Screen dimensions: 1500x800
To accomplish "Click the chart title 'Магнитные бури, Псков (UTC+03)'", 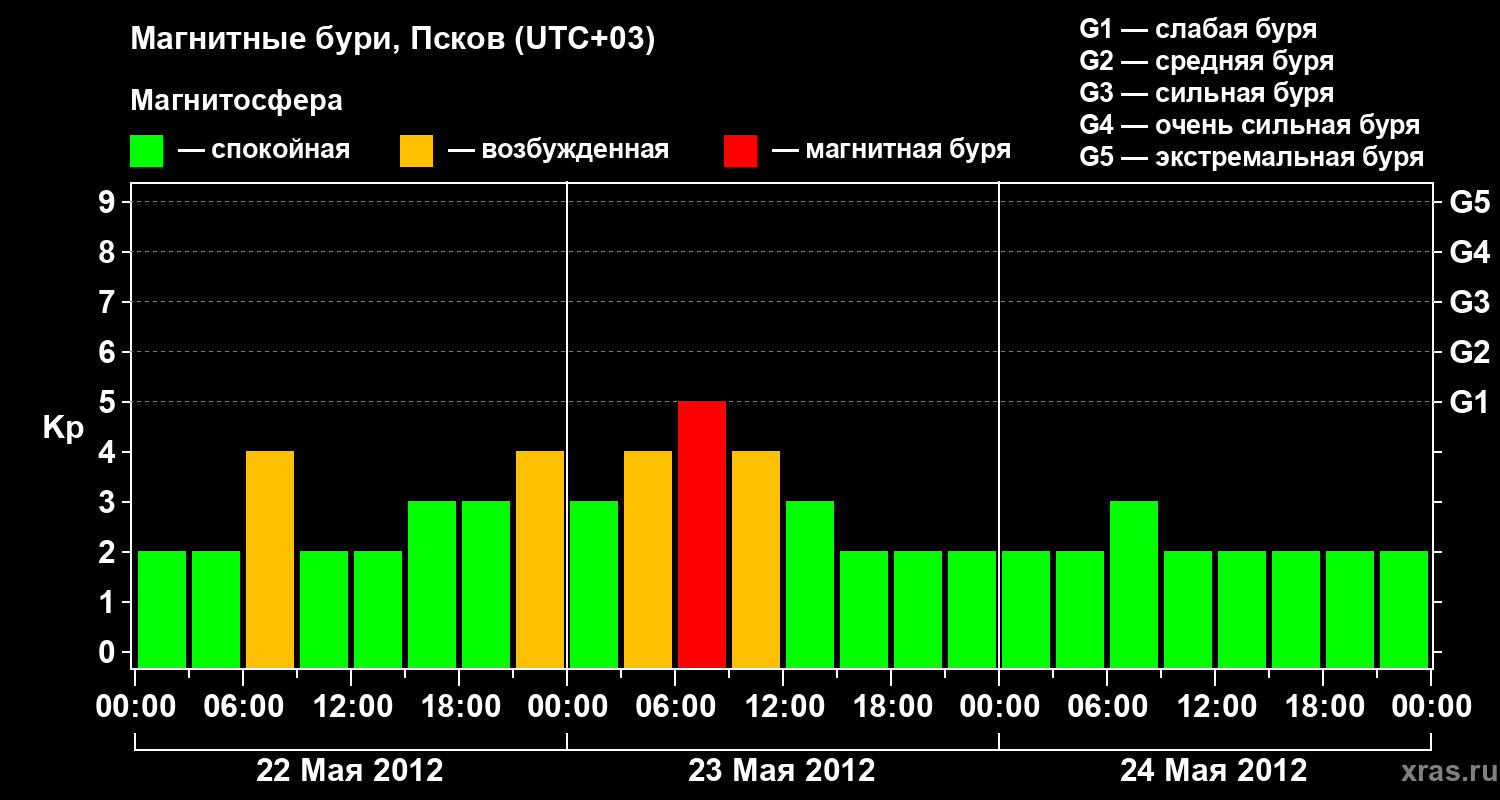I will pyautogui.click(x=393, y=40).
